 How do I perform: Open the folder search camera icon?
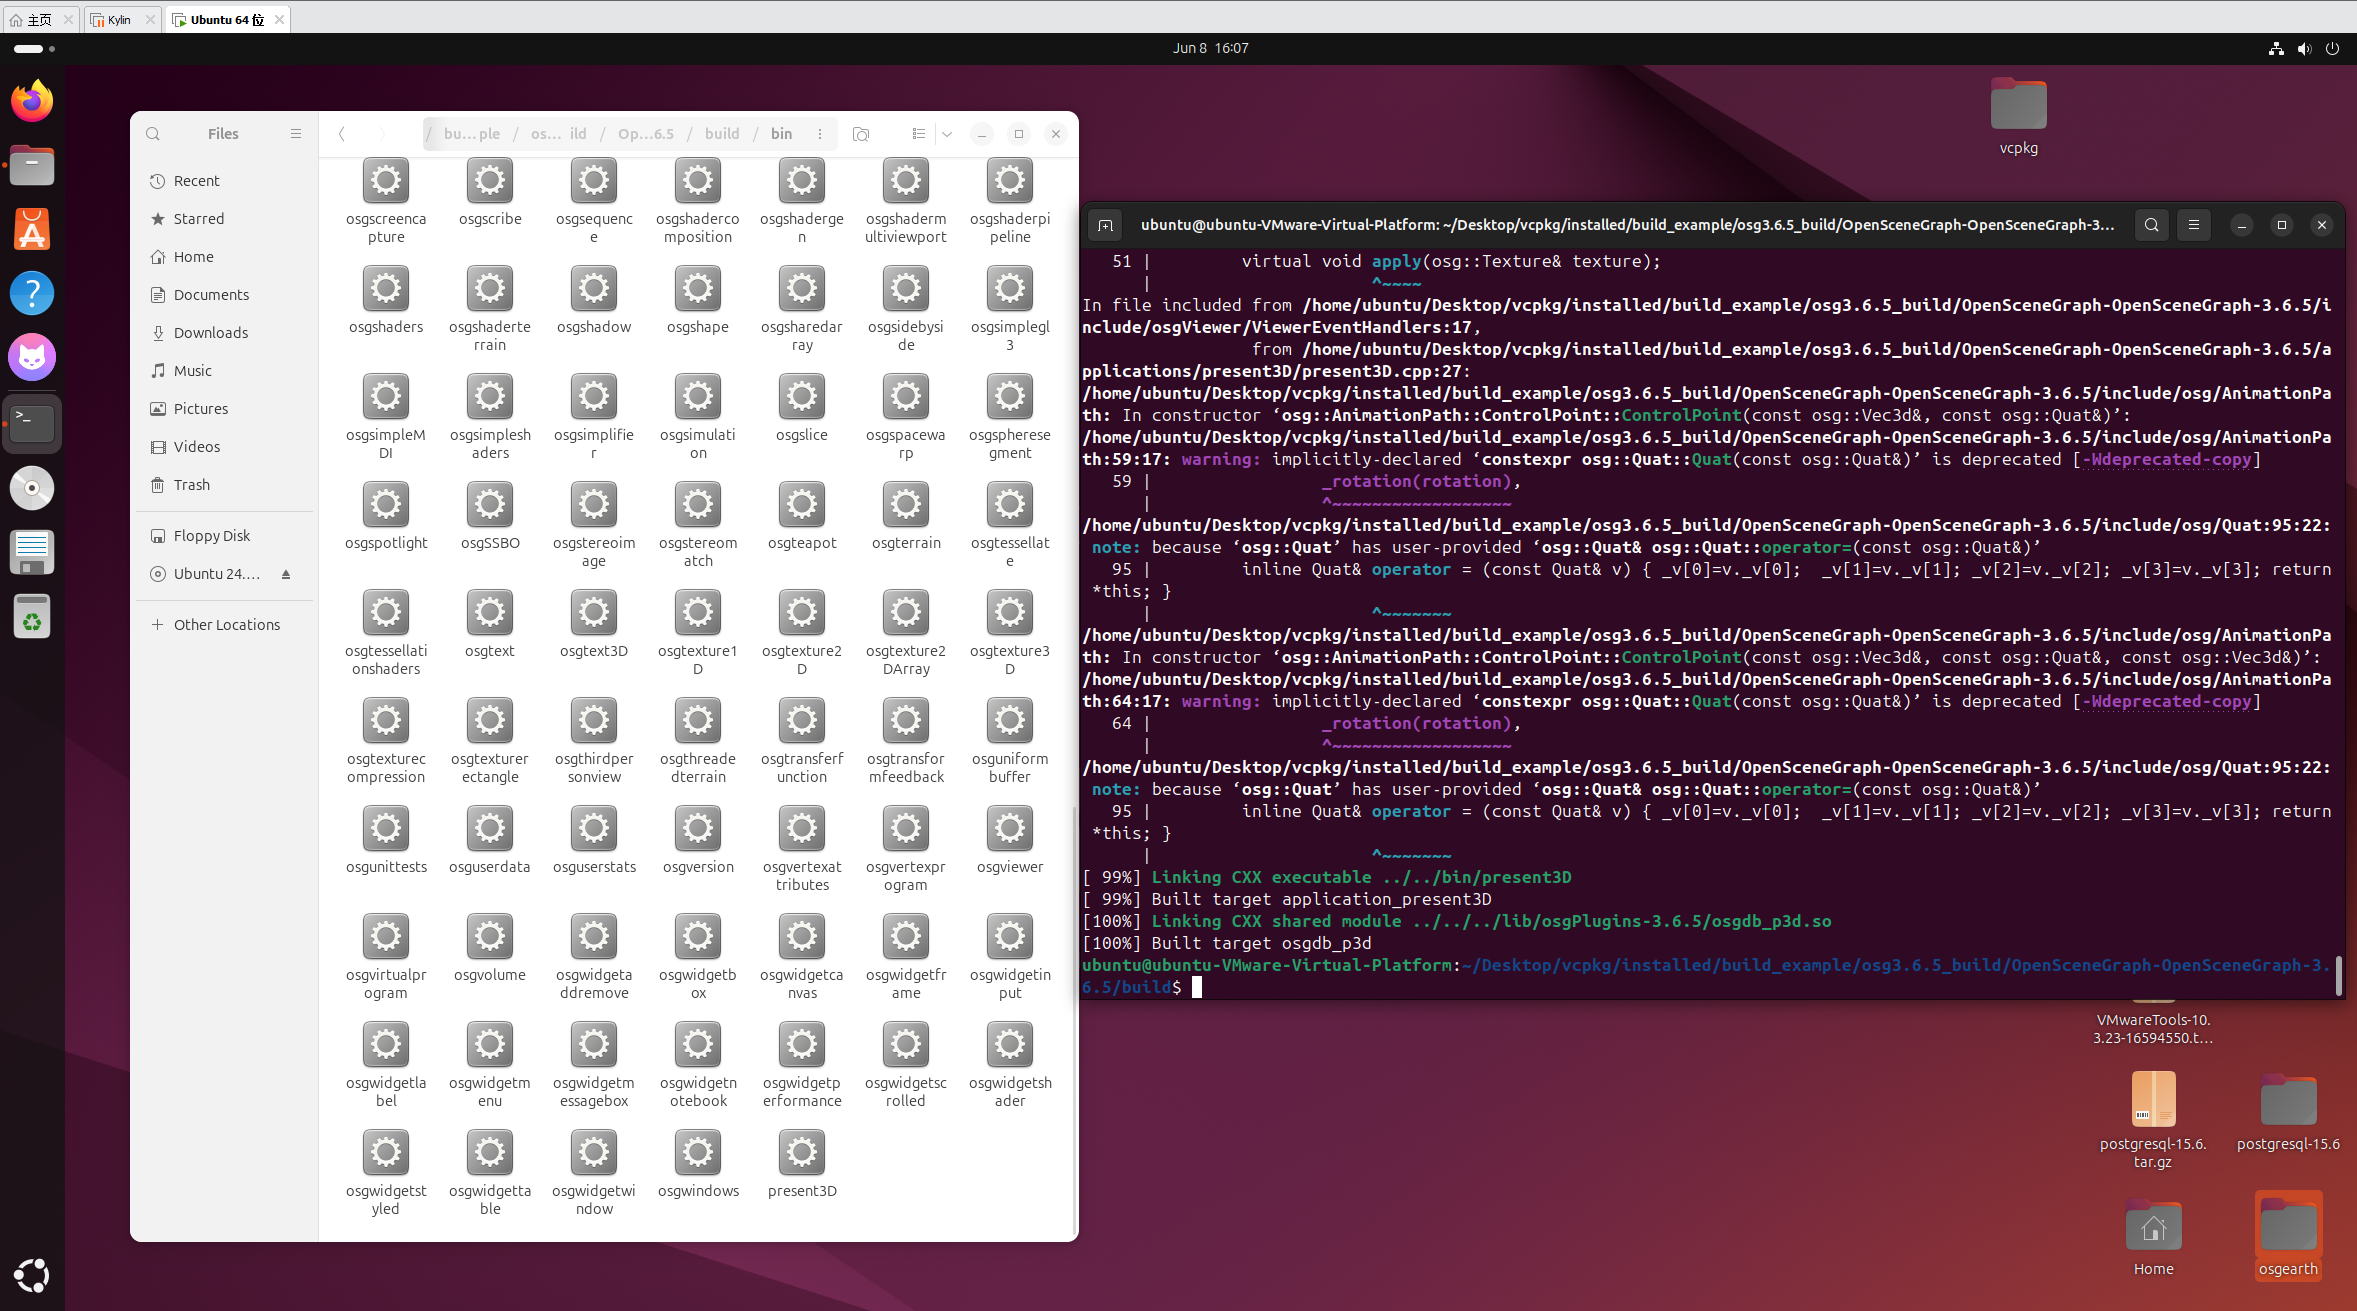pyautogui.click(x=861, y=134)
